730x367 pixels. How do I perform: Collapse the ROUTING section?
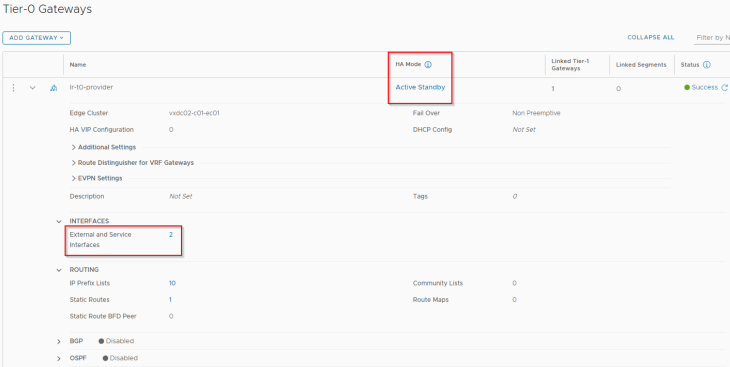[x=59, y=270]
